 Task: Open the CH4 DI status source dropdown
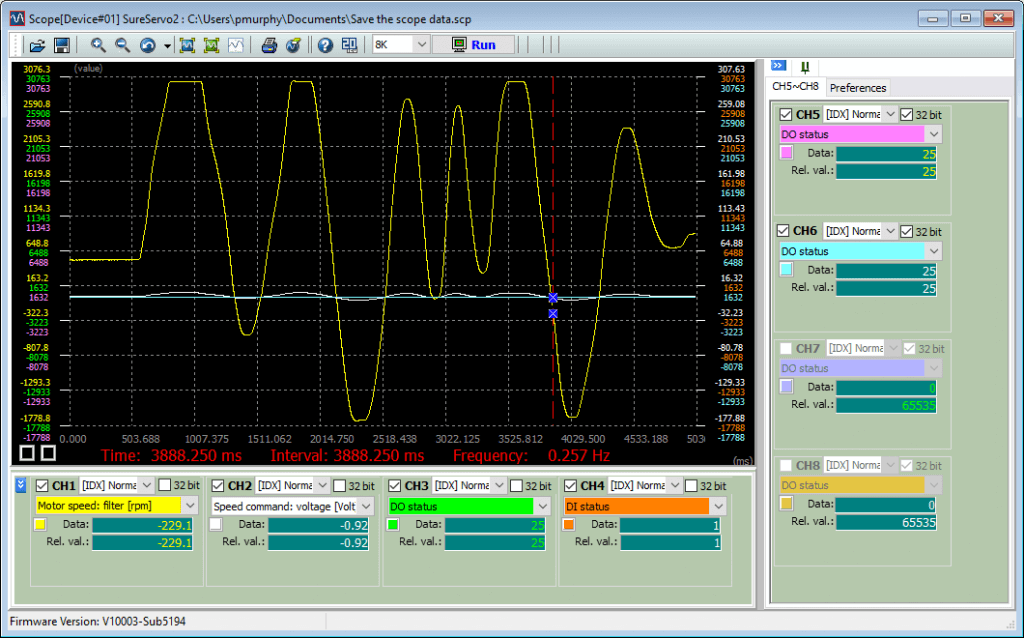pos(718,506)
